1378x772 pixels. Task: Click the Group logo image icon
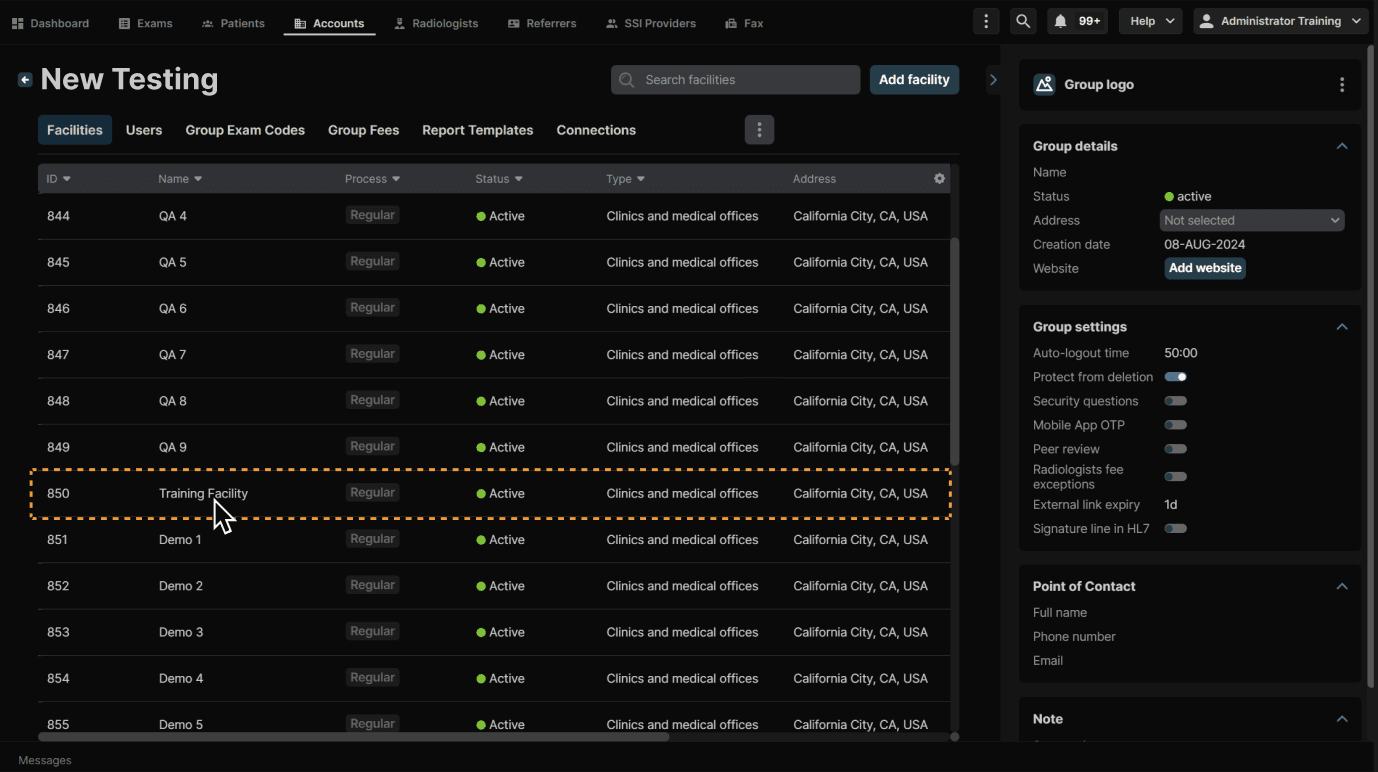1044,85
